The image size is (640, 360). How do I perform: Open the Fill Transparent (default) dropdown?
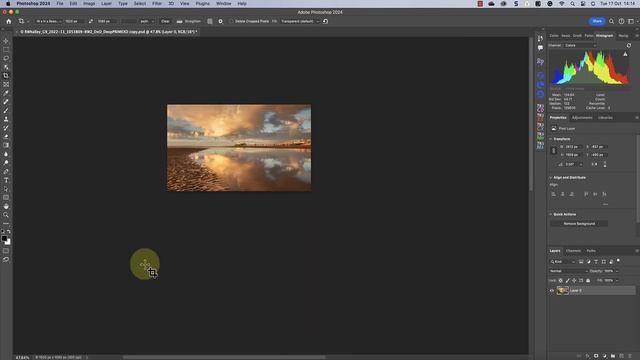coord(300,21)
